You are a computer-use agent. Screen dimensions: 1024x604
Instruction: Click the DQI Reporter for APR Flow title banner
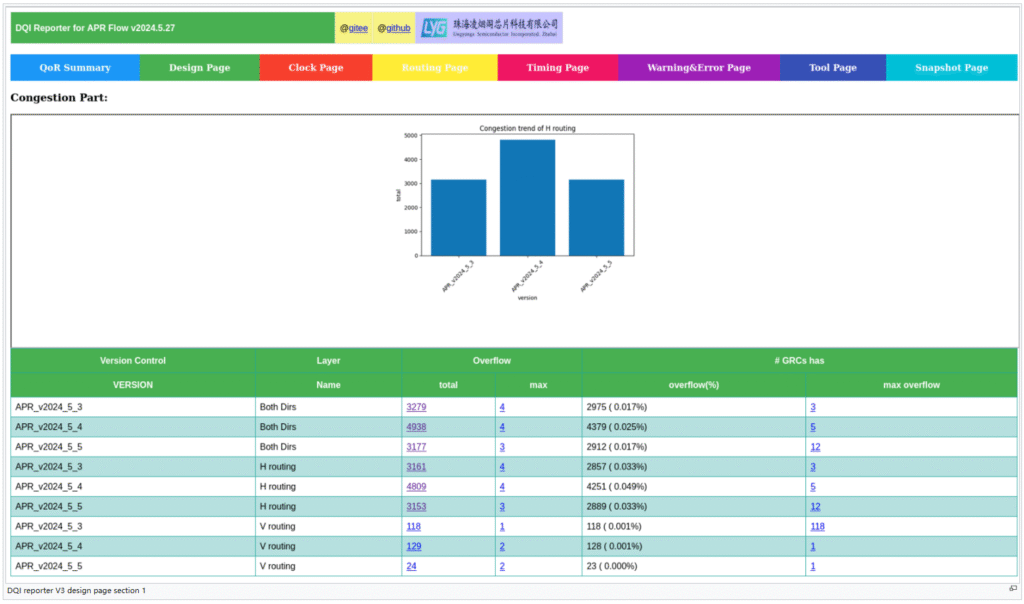[172, 28]
